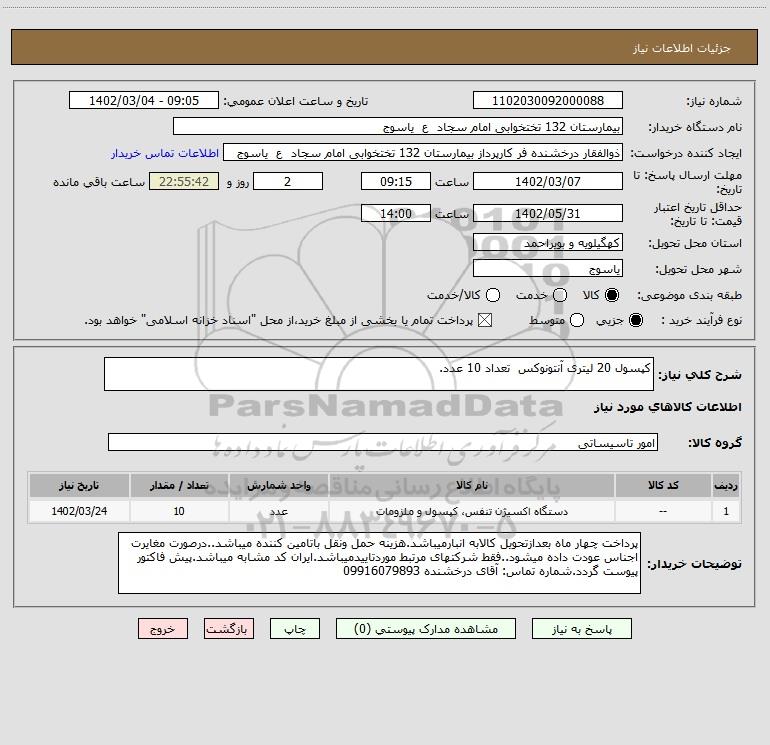Click the general description box کپسول 20 لیتری
Screen dimensions: 770x745
tap(379, 374)
